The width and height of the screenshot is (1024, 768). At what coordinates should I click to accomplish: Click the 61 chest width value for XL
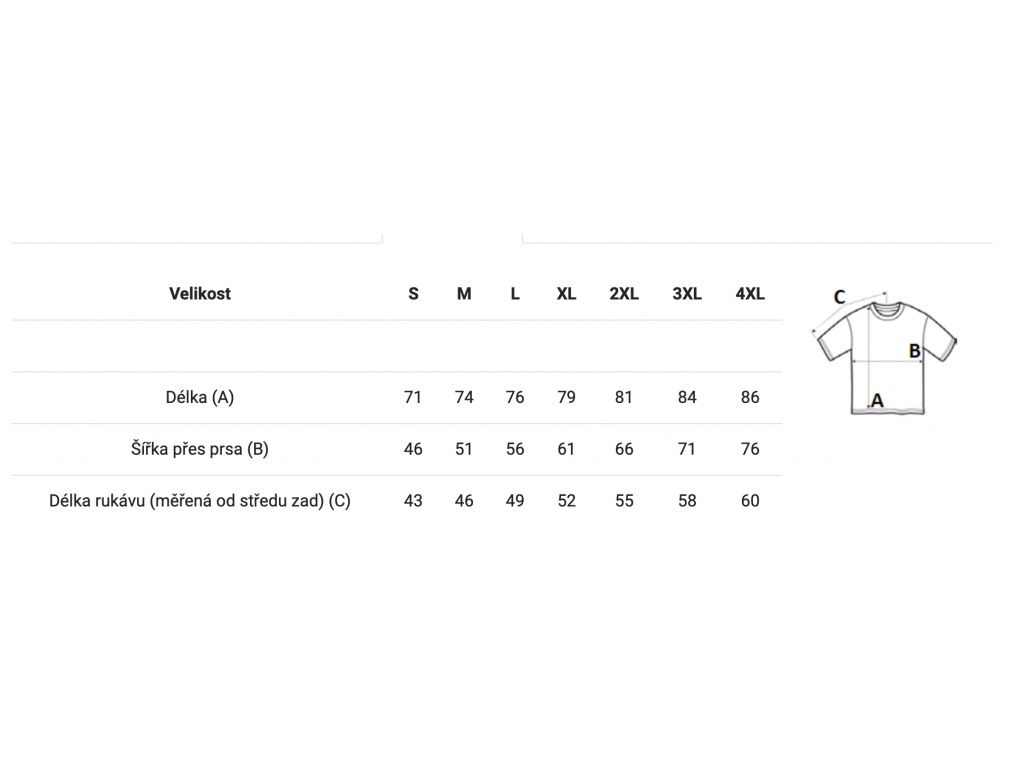point(566,449)
